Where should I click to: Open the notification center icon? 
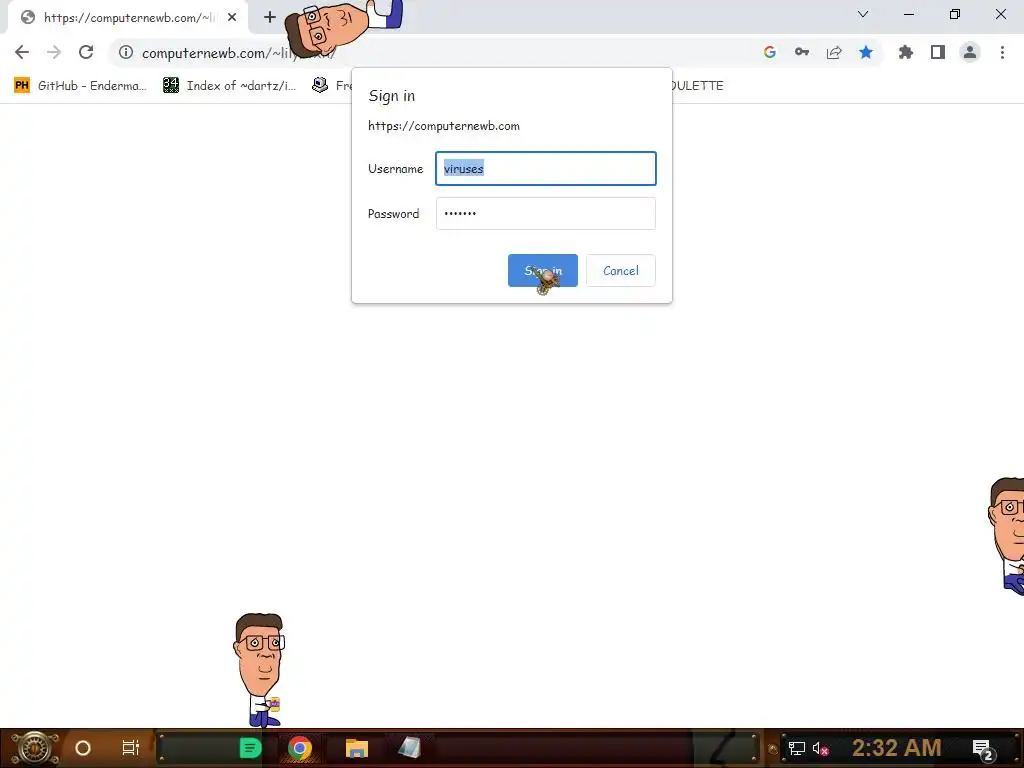click(984, 749)
